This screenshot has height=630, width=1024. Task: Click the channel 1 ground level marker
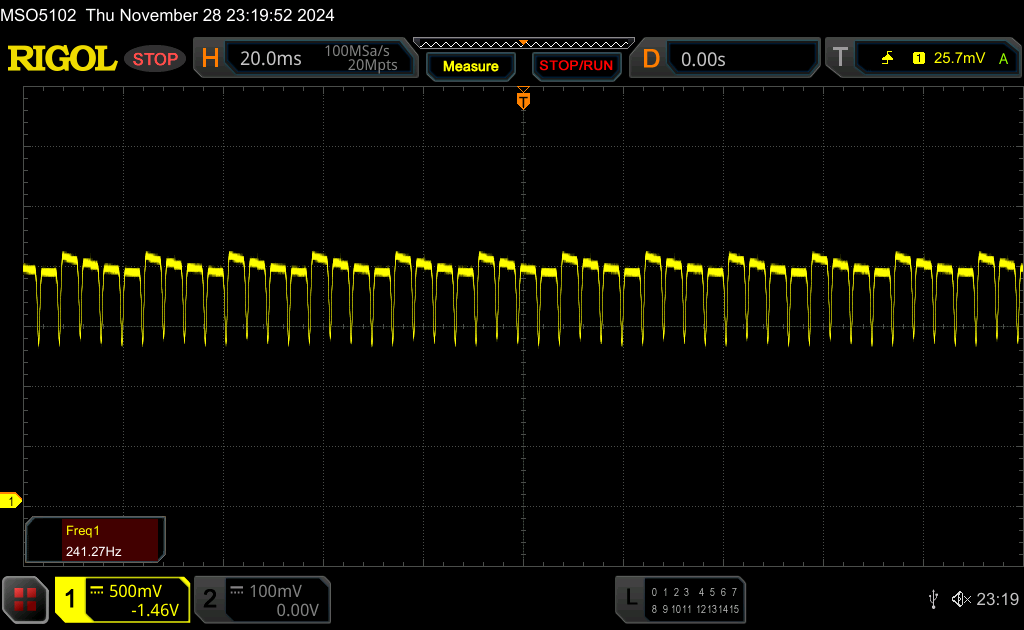pos(10,501)
